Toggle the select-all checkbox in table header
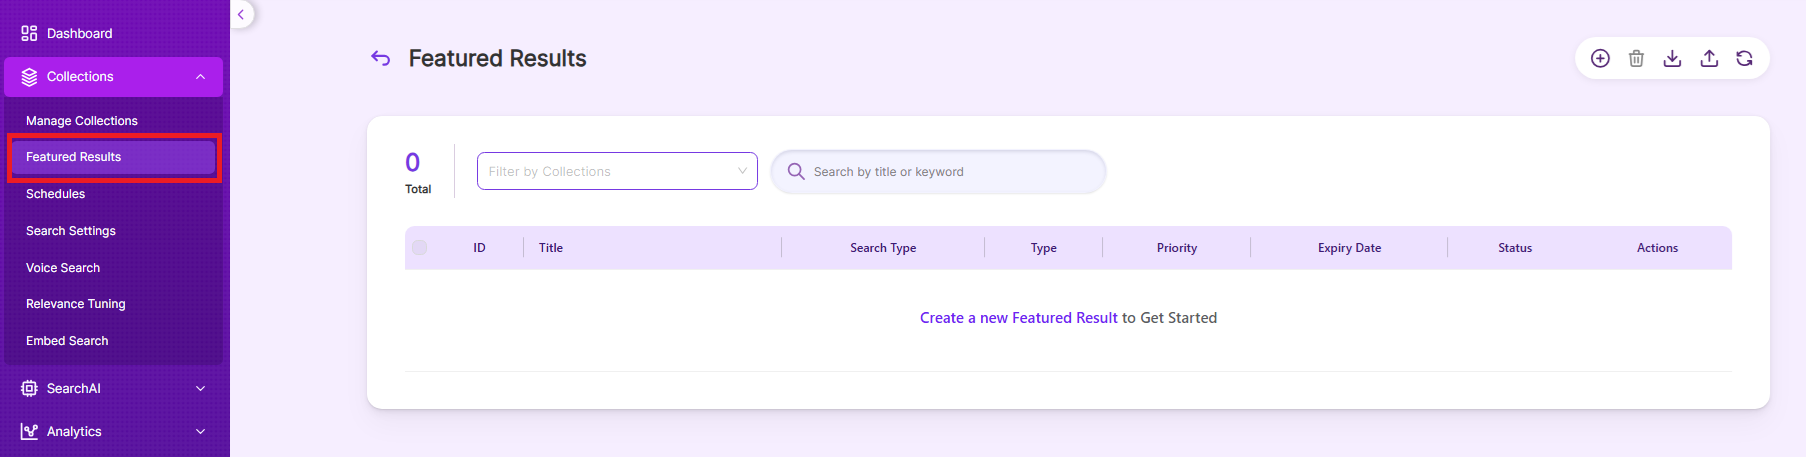This screenshot has height=457, width=1806. [x=419, y=247]
